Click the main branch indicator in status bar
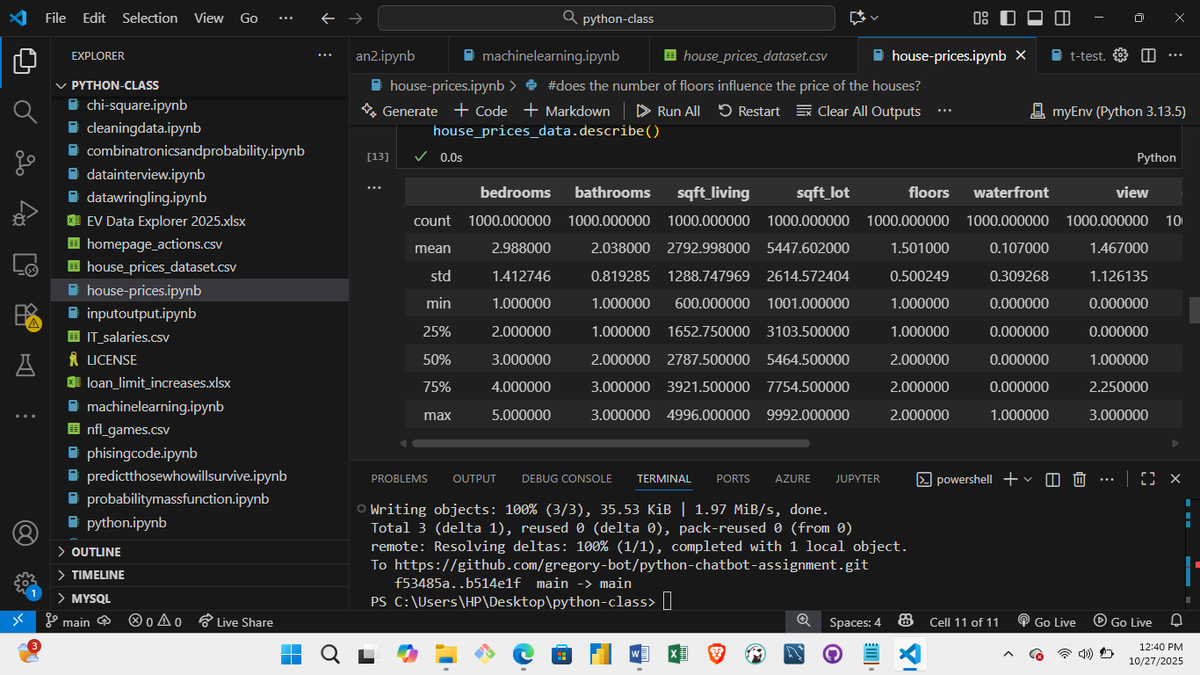This screenshot has width=1200, height=675. click(x=68, y=622)
